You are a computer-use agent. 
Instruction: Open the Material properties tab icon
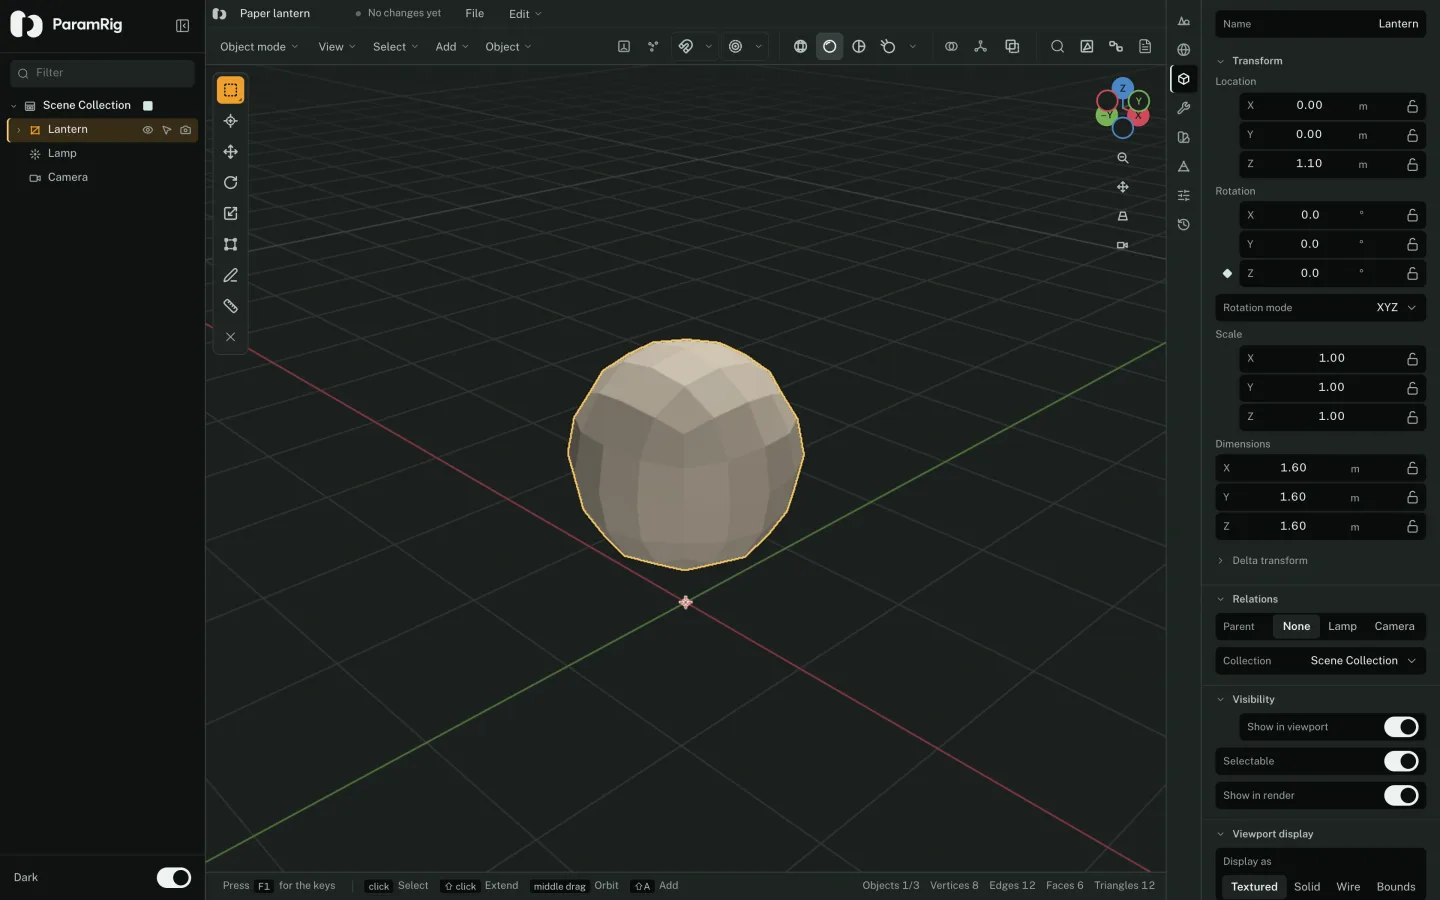[x=1184, y=137]
